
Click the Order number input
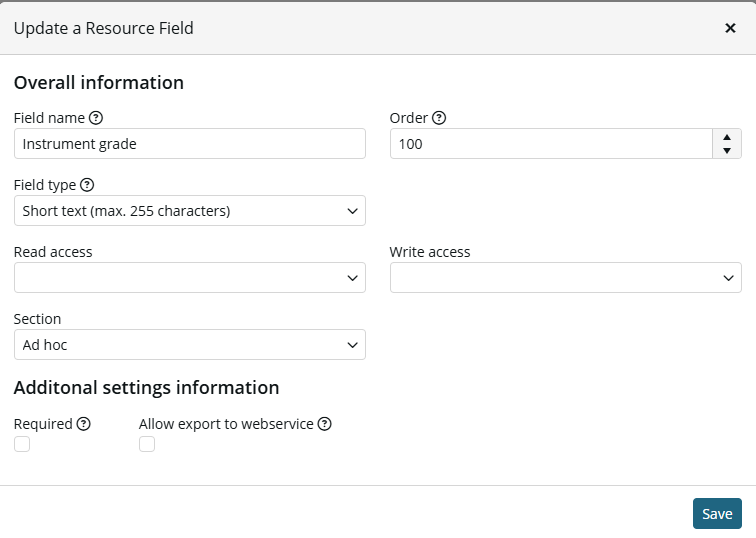[551, 144]
